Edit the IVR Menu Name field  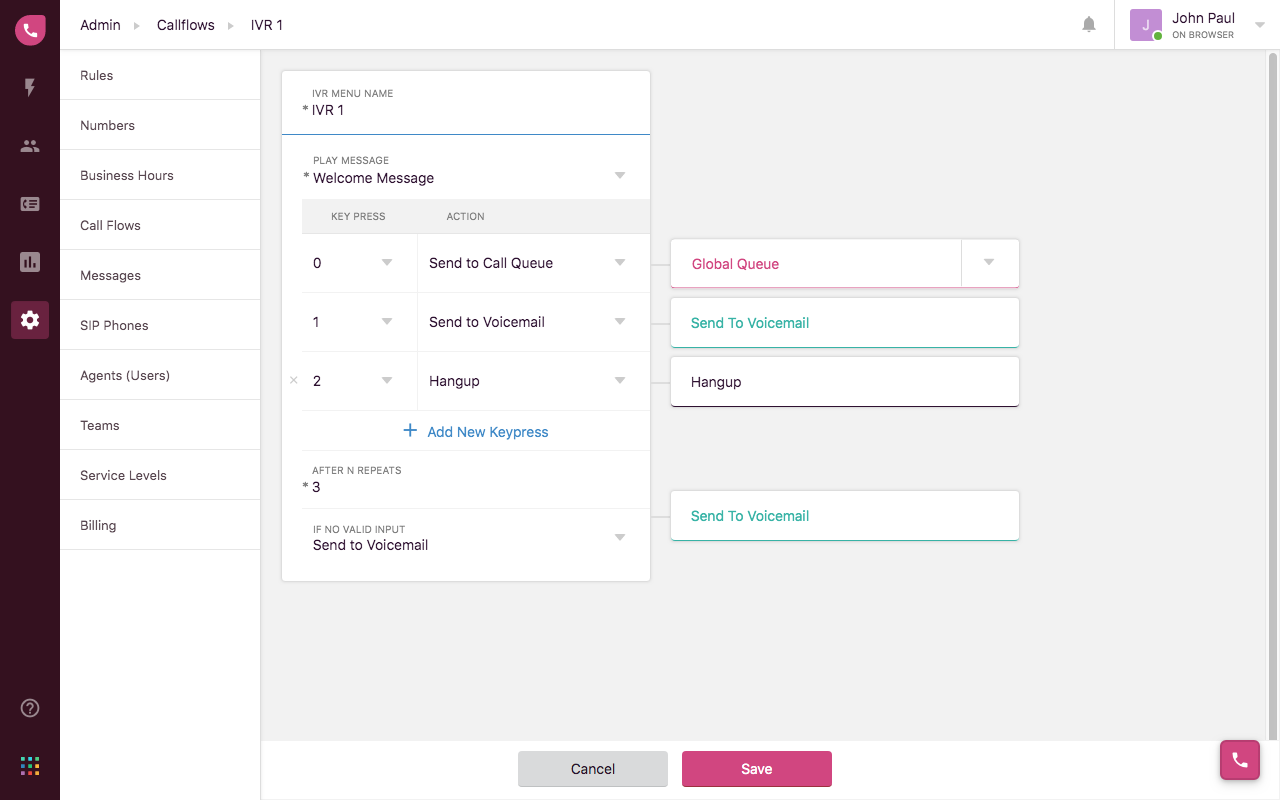coord(466,103)
